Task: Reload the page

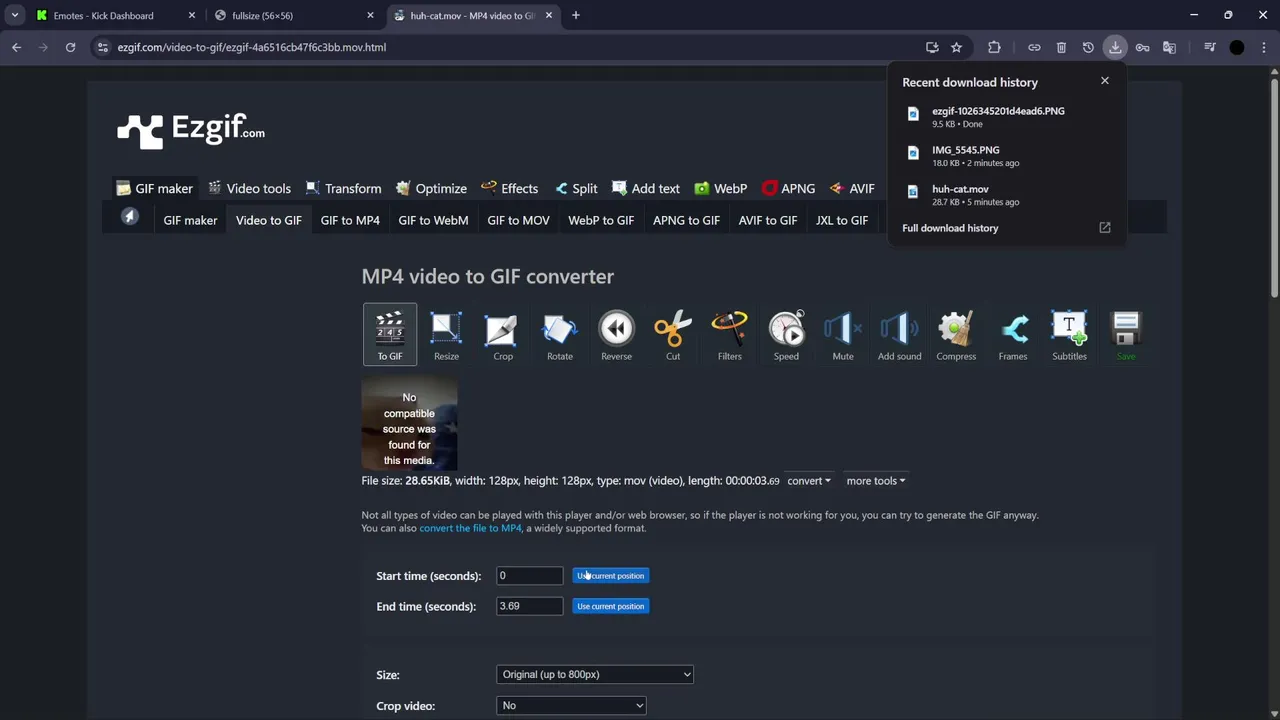Action: (70, 47)
